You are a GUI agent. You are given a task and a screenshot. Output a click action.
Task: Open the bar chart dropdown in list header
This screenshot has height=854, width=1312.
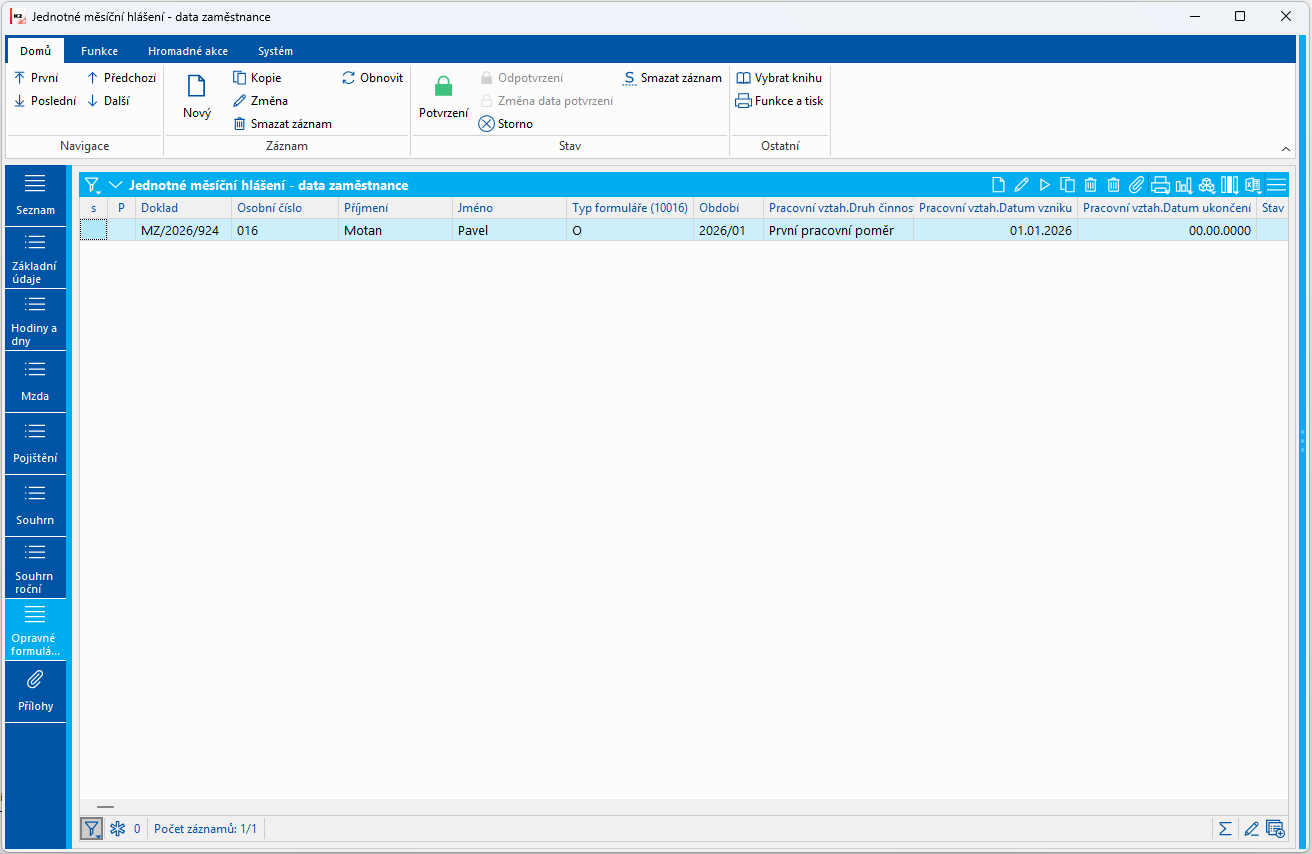(x=1184, y=185)
